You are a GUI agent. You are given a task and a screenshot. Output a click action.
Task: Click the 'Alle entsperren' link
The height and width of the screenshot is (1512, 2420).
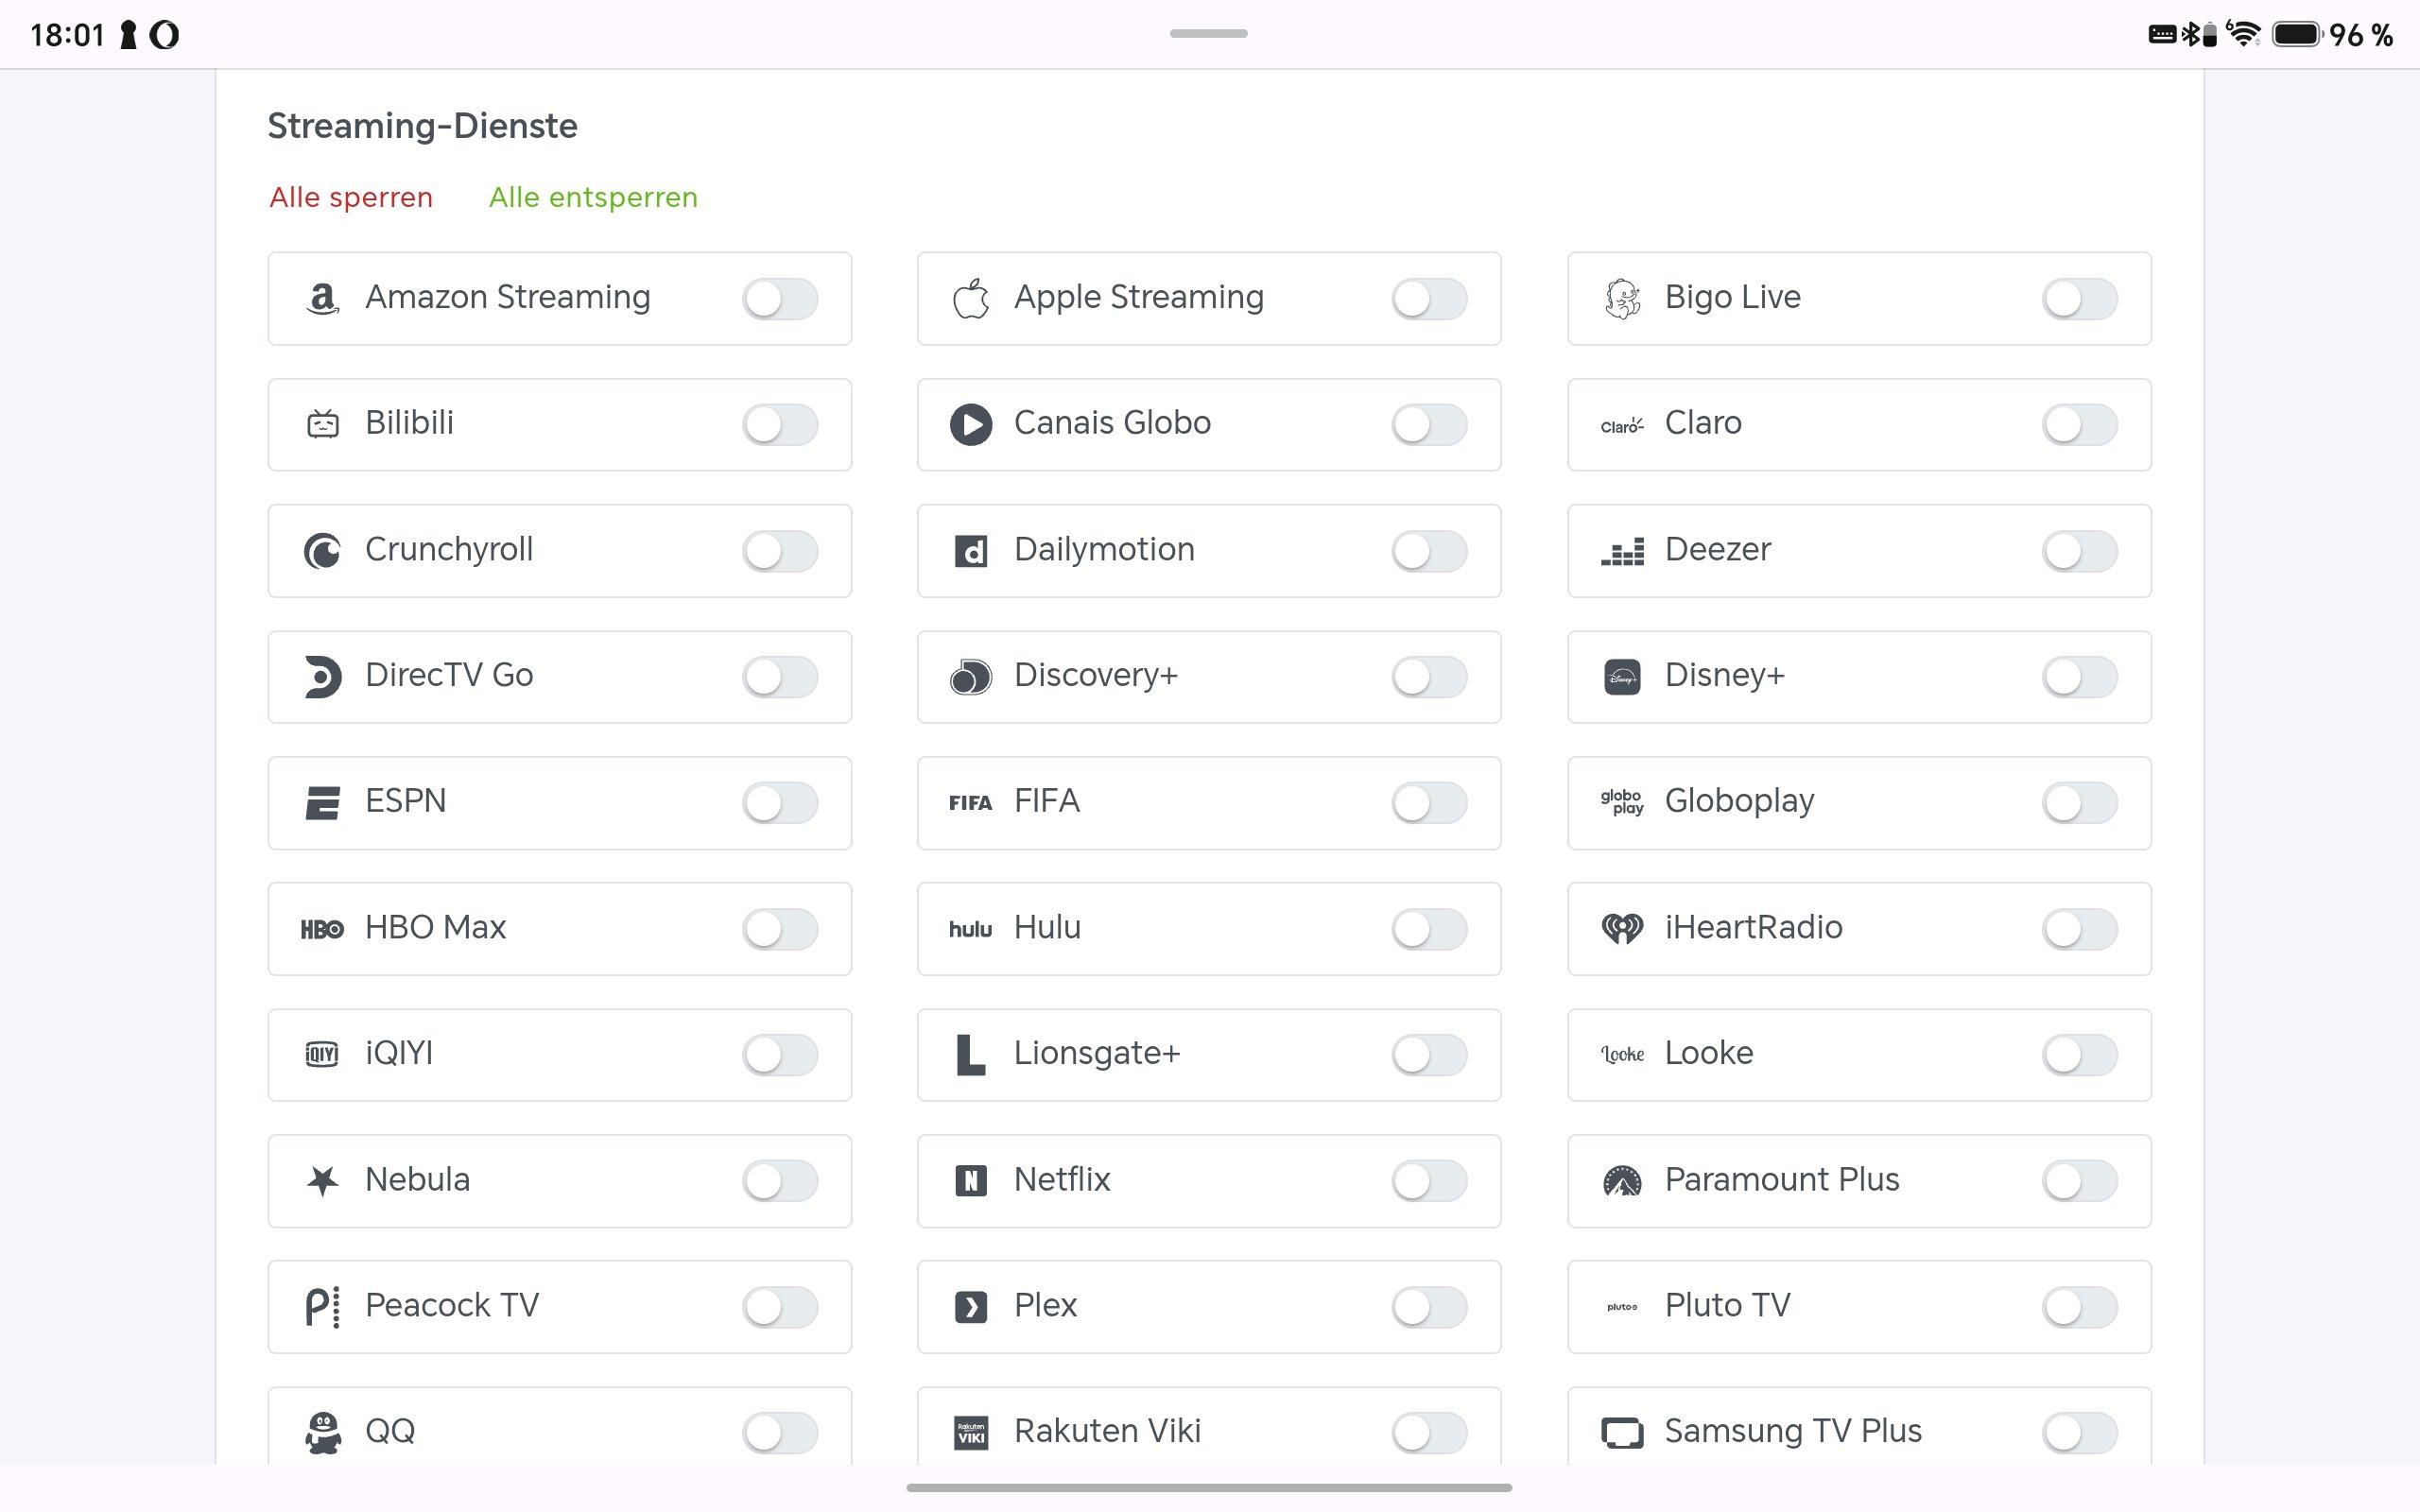pyautogui.click(x=593, y=198)
